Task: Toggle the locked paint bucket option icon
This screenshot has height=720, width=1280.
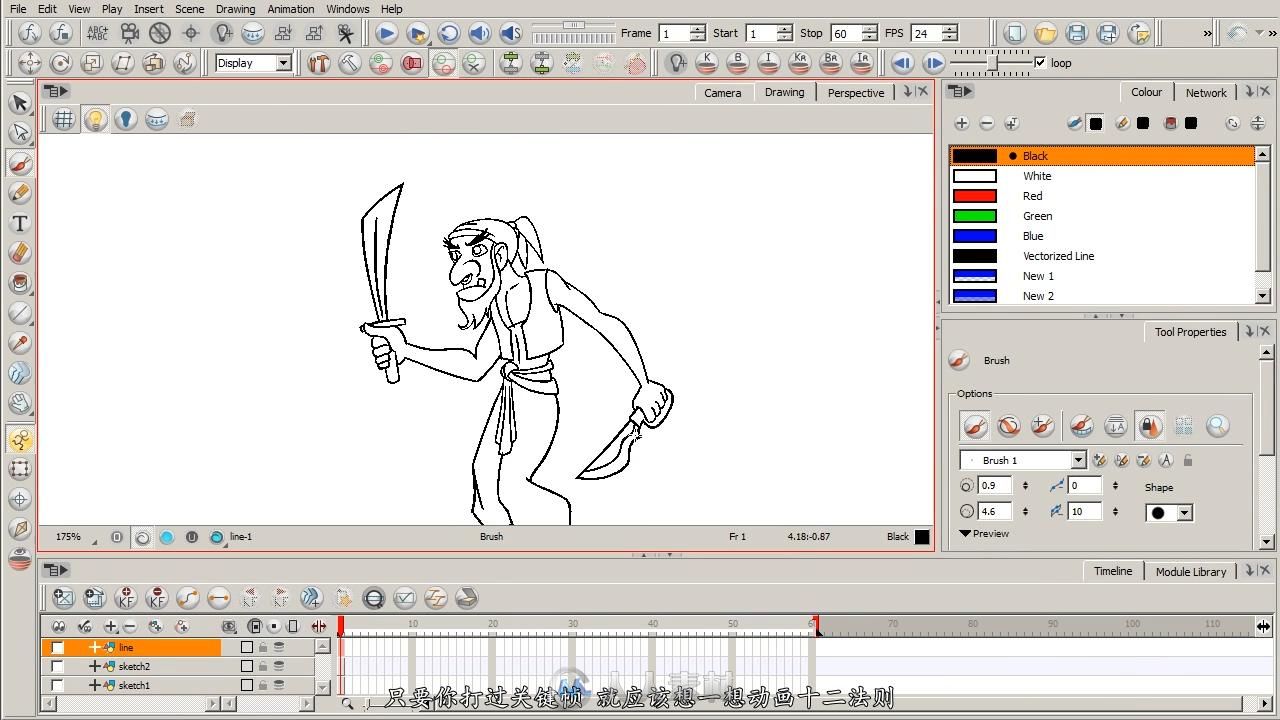Action: [x=1149, y=426]
